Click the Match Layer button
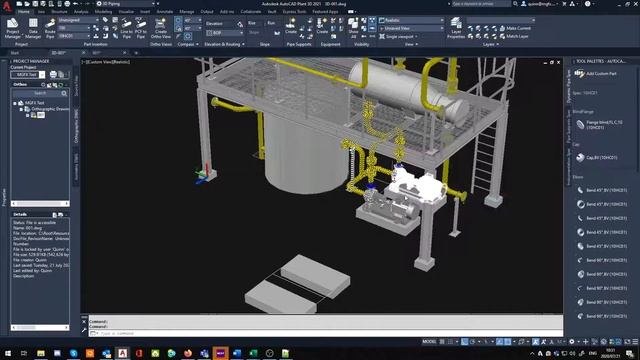 pyautogui.click(x=514, y=36)
